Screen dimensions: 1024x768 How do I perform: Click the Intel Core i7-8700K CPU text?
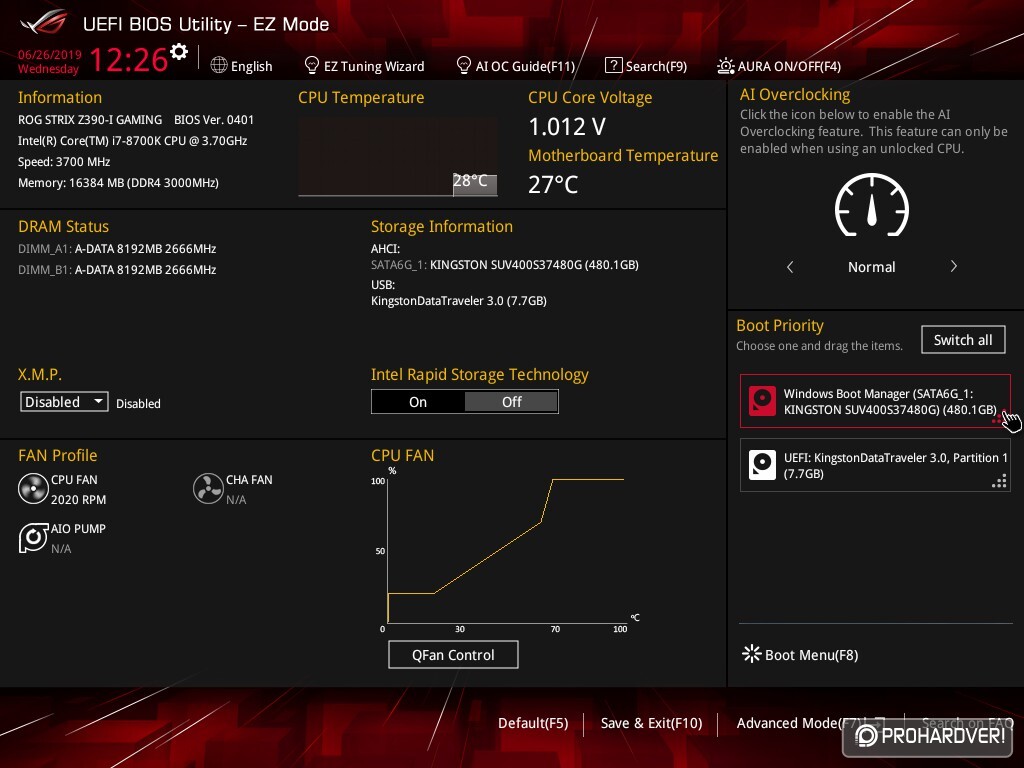(132, 140)
